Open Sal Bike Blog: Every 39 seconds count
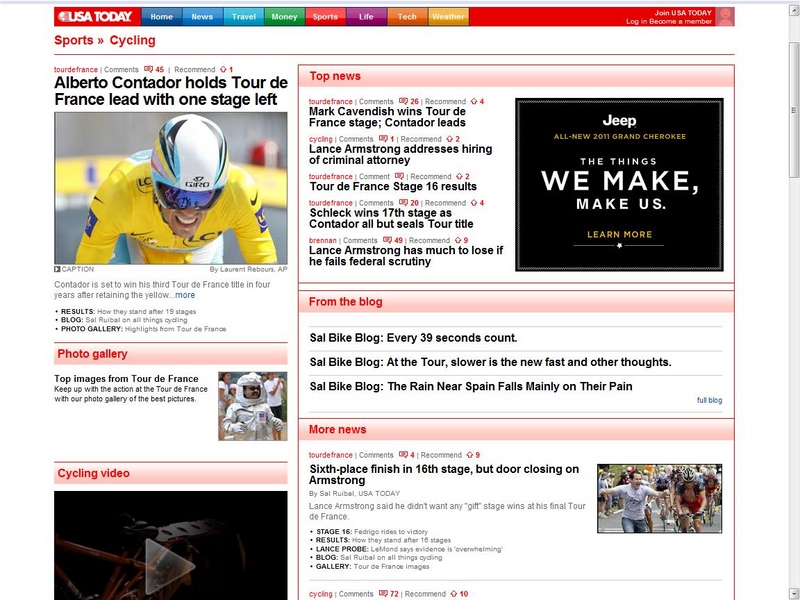 tap(413, 338)
